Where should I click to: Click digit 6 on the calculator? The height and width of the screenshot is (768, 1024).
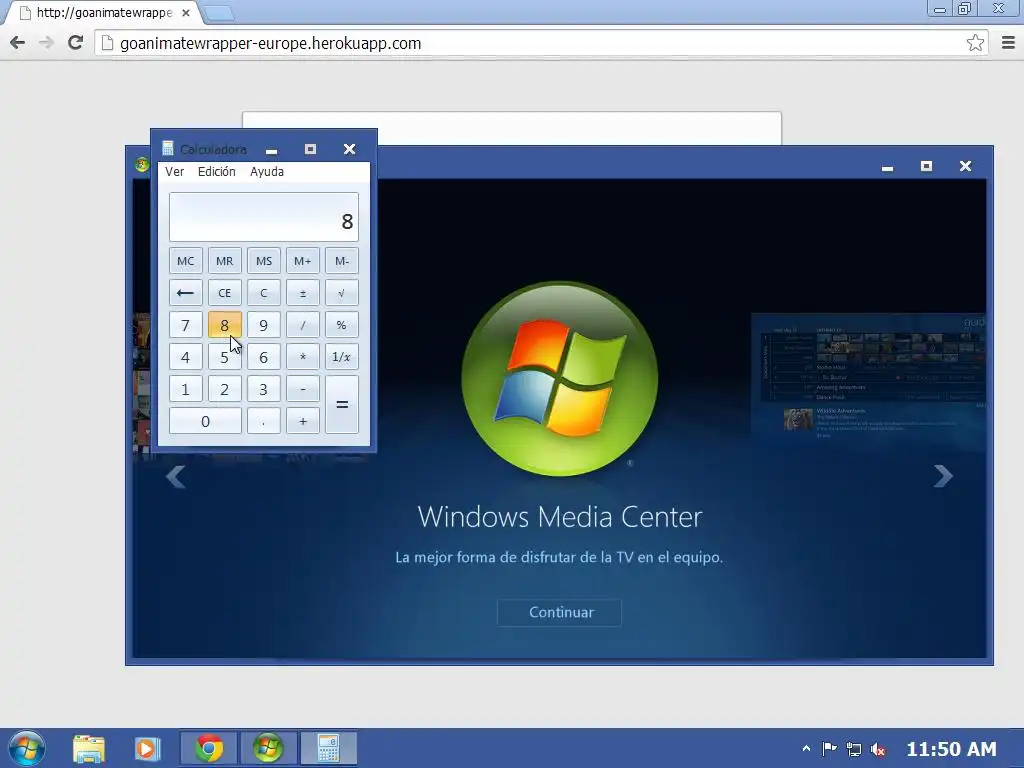264,357
